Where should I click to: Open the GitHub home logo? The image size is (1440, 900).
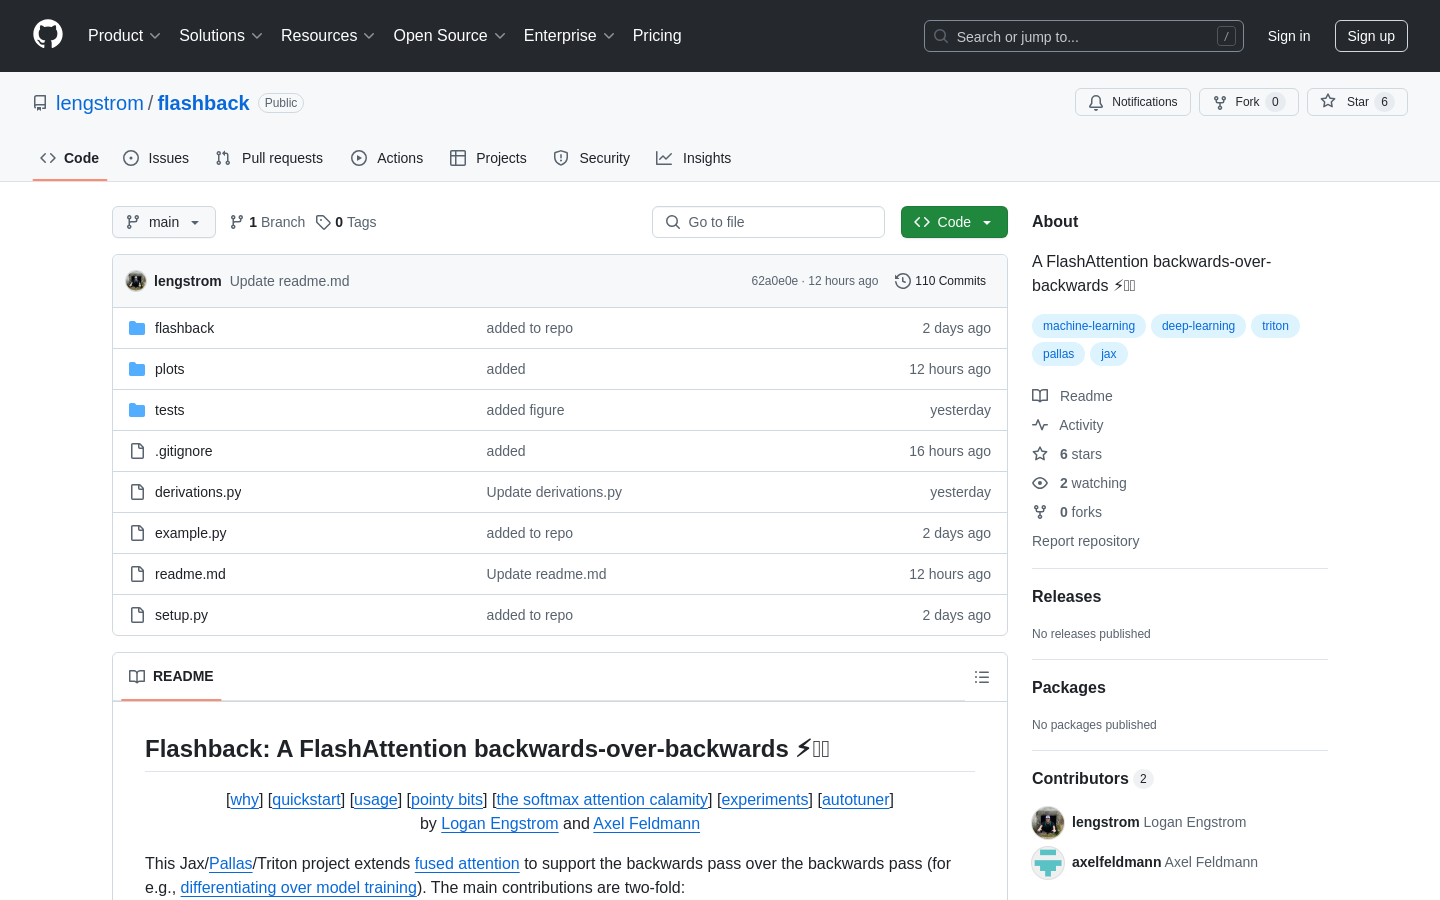point(48,35)
